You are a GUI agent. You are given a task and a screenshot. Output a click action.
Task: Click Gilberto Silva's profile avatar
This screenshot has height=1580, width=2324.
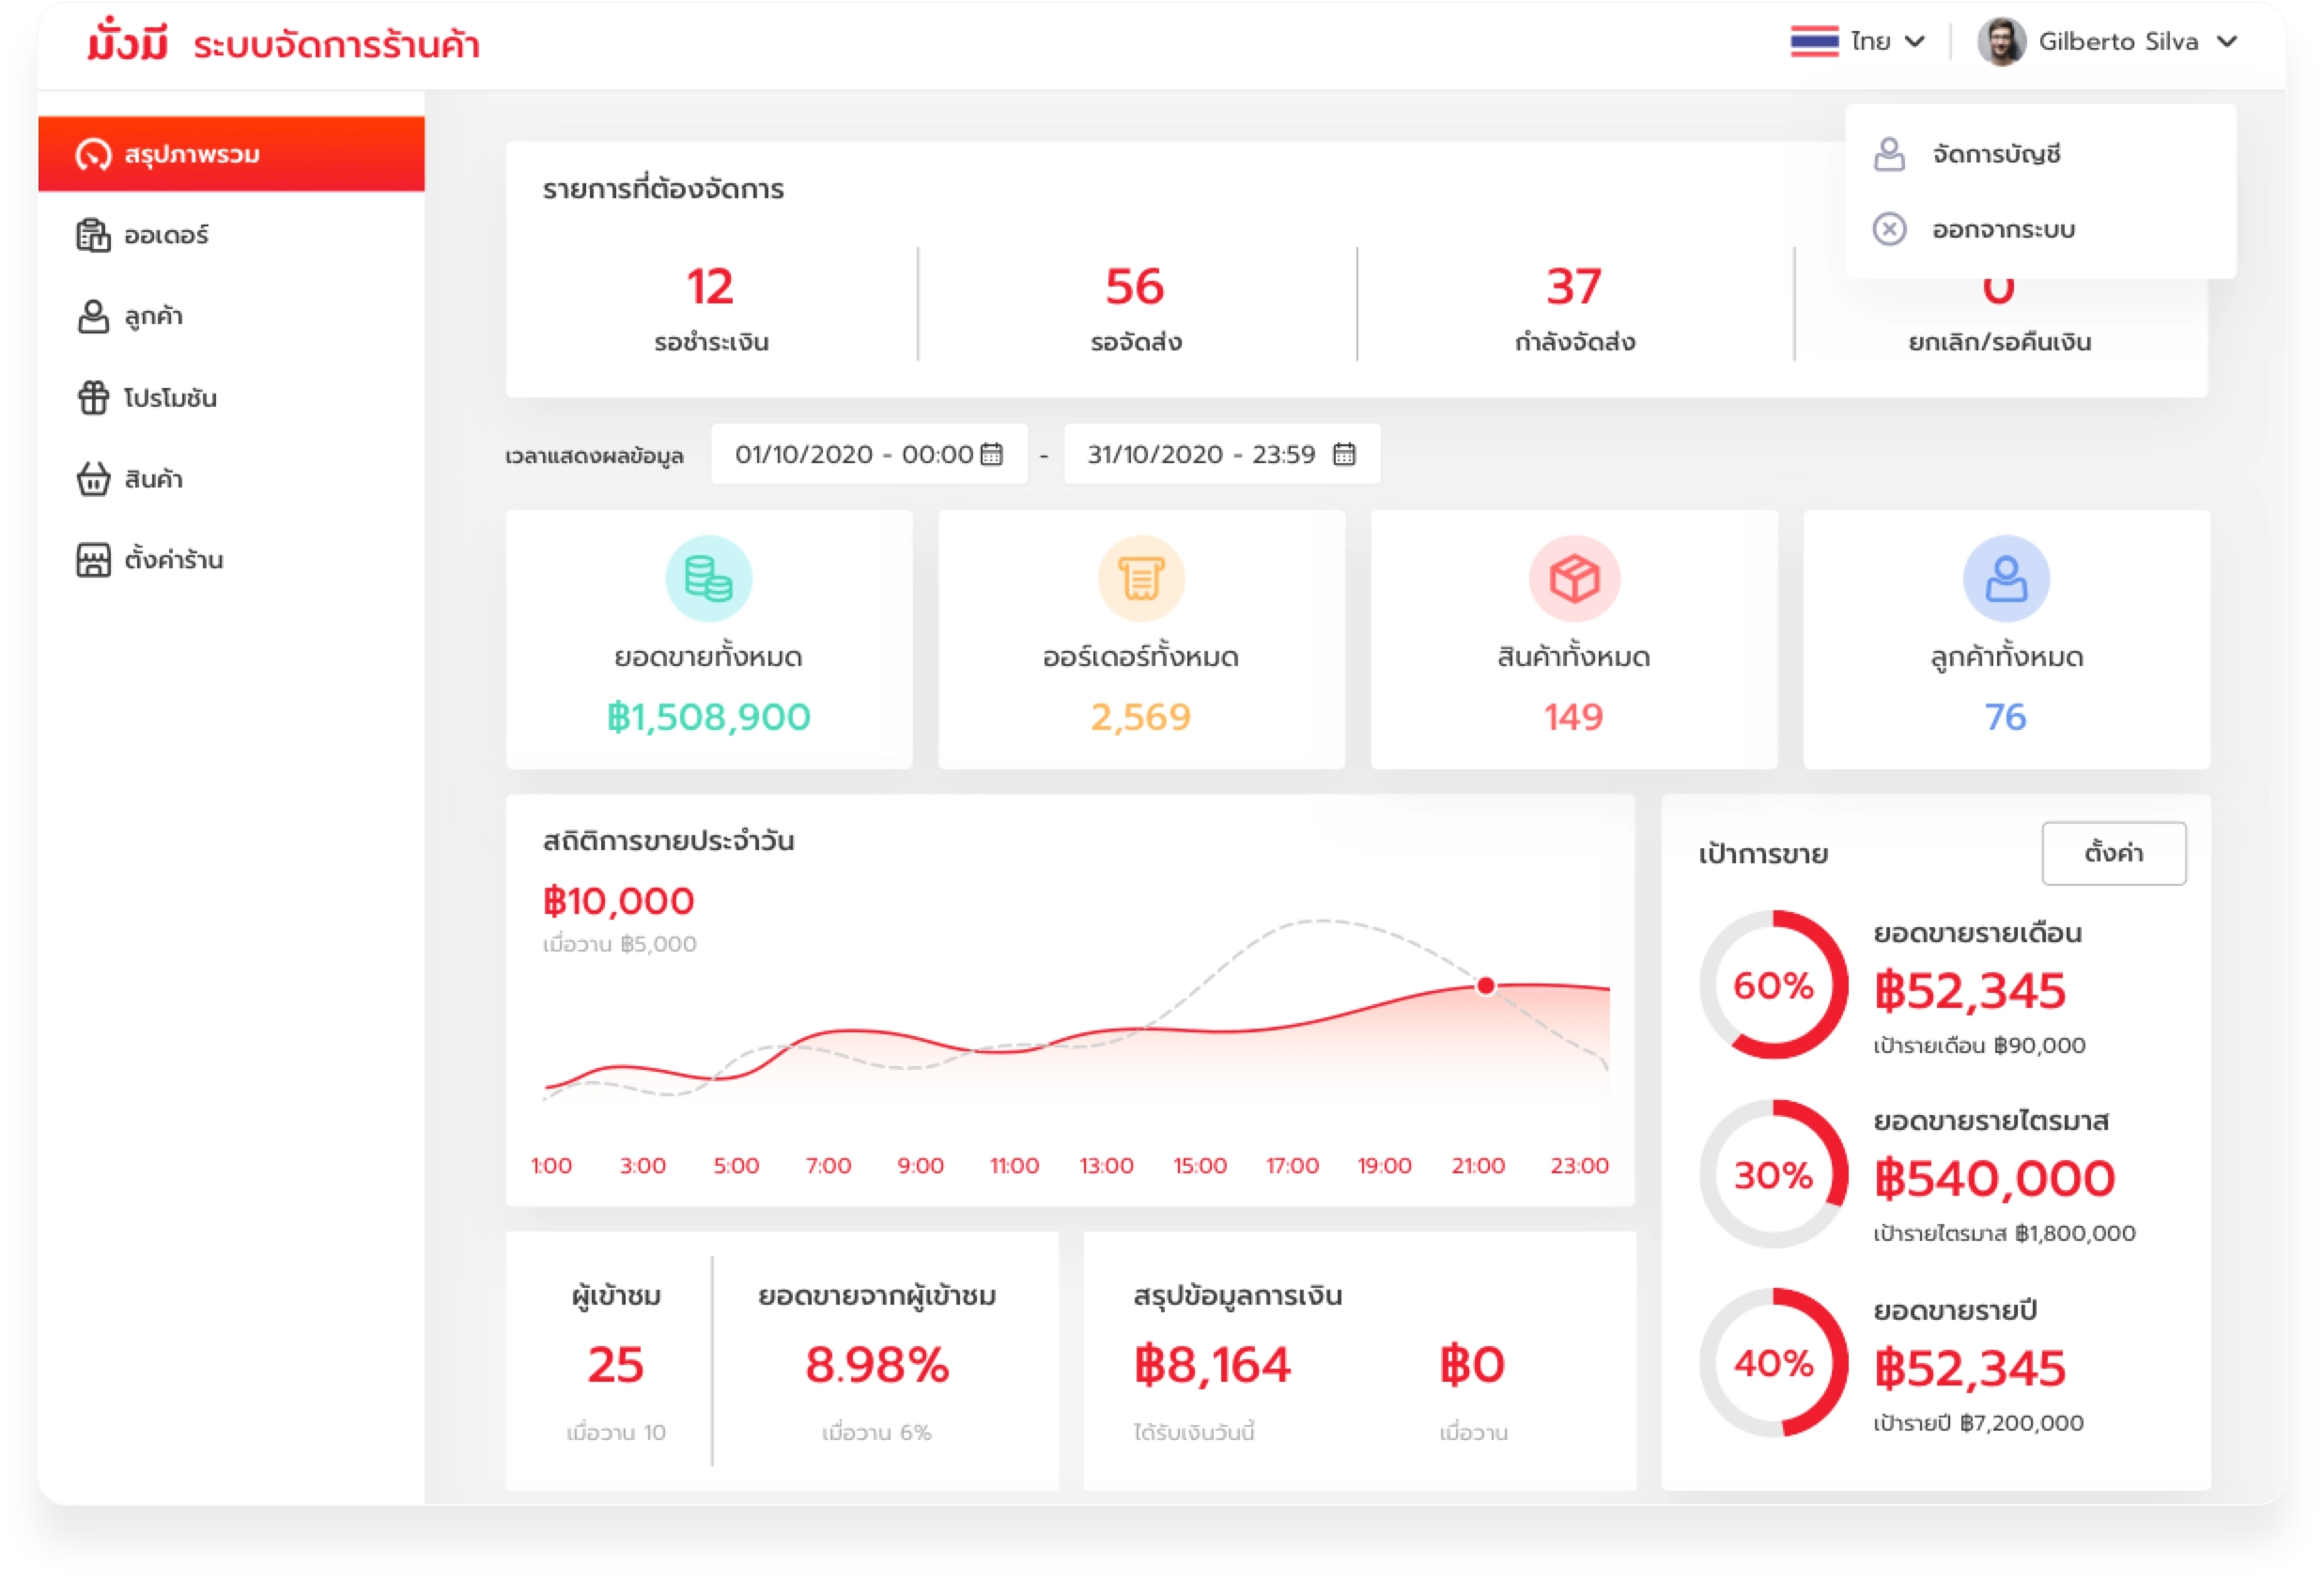pyautogui.click(x=2001, y=42)
